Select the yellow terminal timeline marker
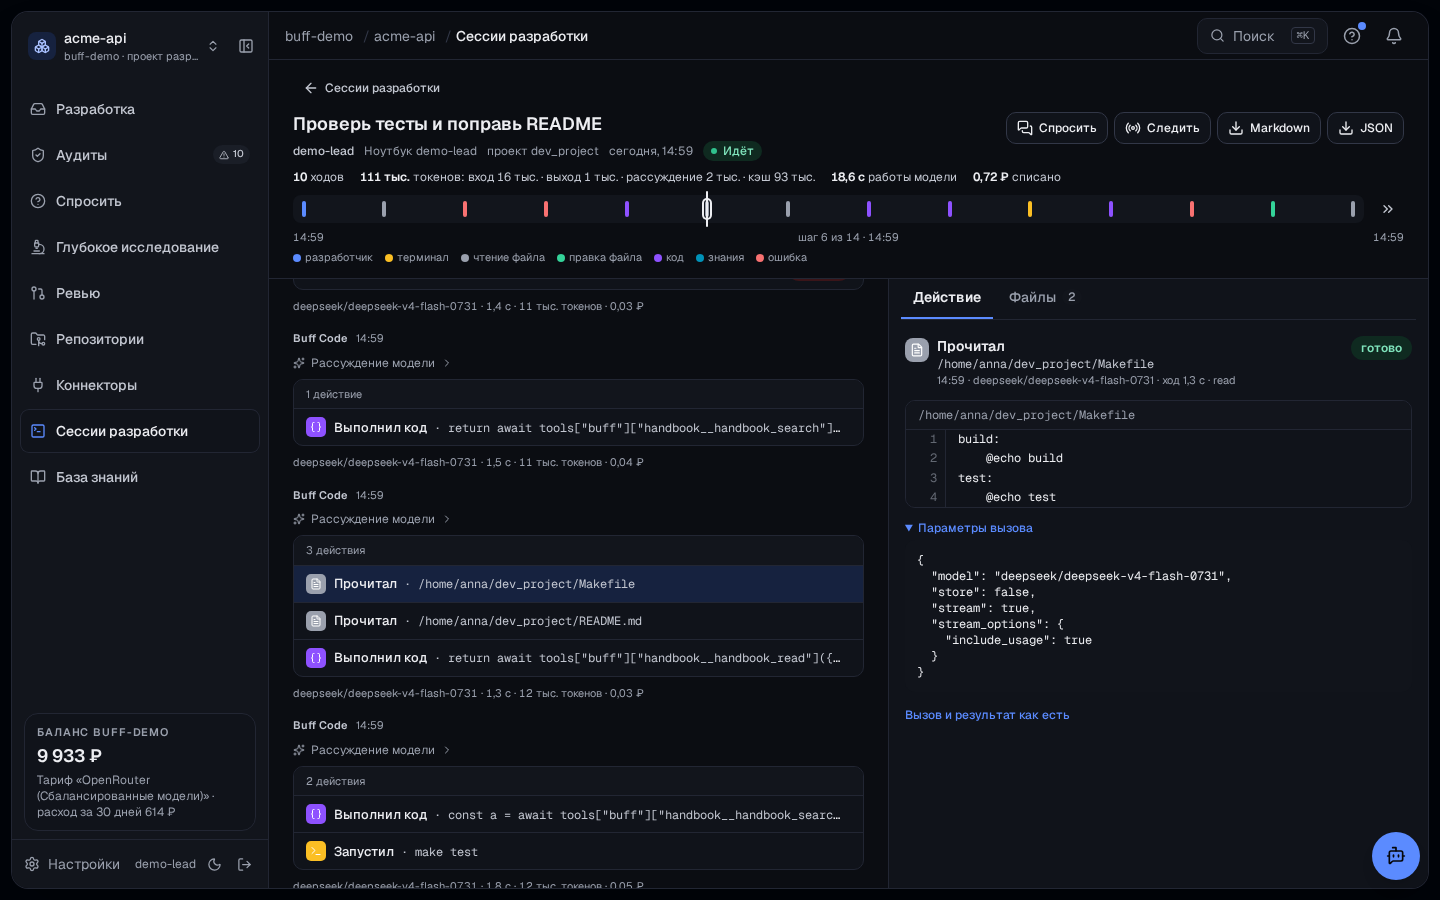 pos(1030,209)
